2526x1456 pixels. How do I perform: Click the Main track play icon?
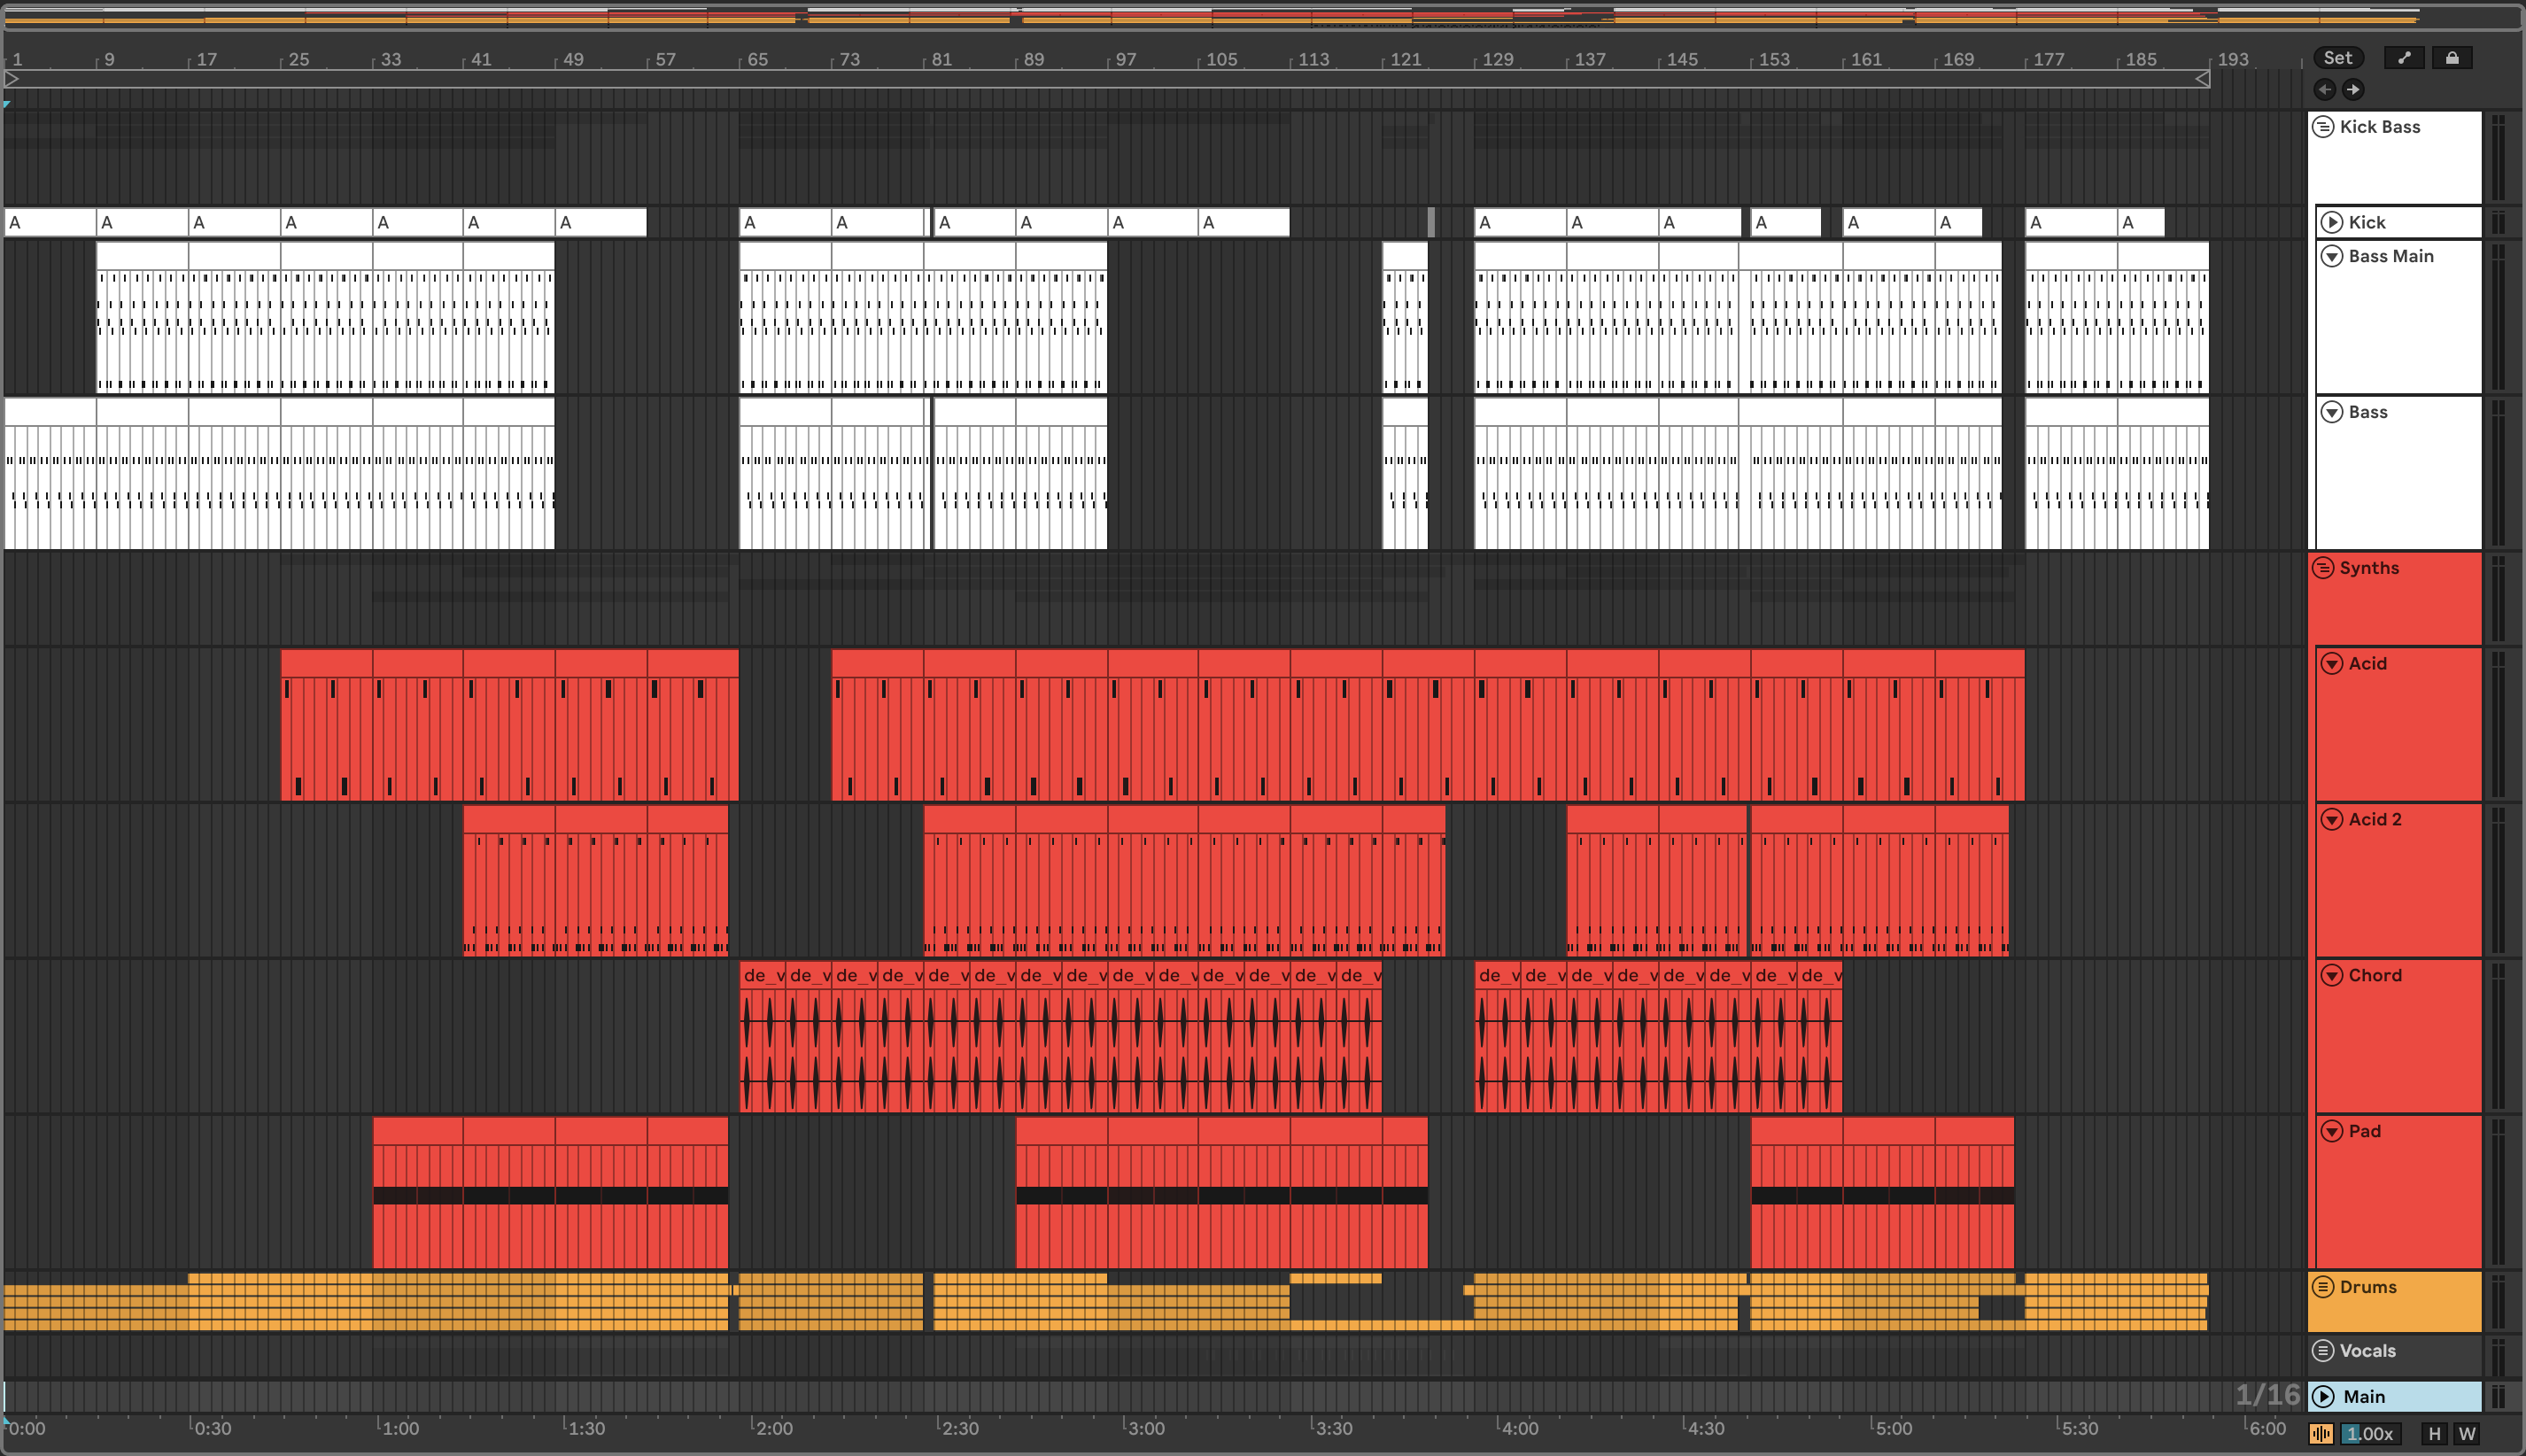click(2324, 1397)
